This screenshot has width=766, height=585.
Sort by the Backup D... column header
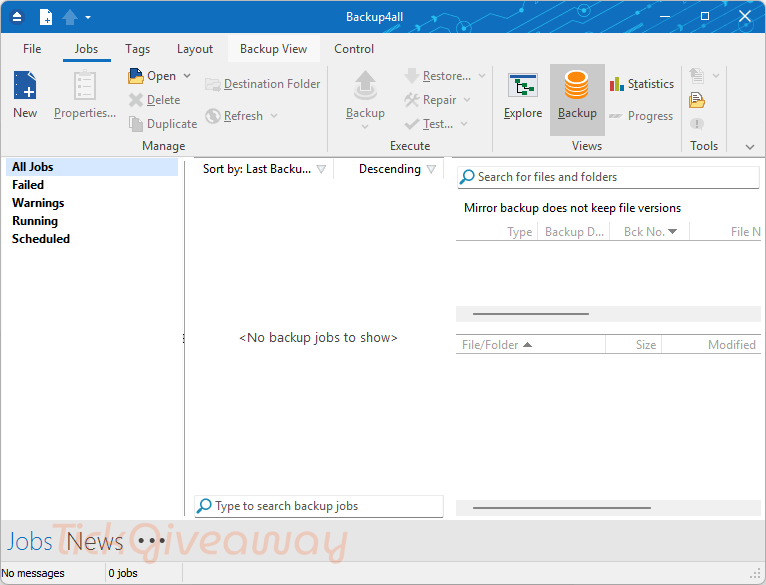(x=574, y=232)
